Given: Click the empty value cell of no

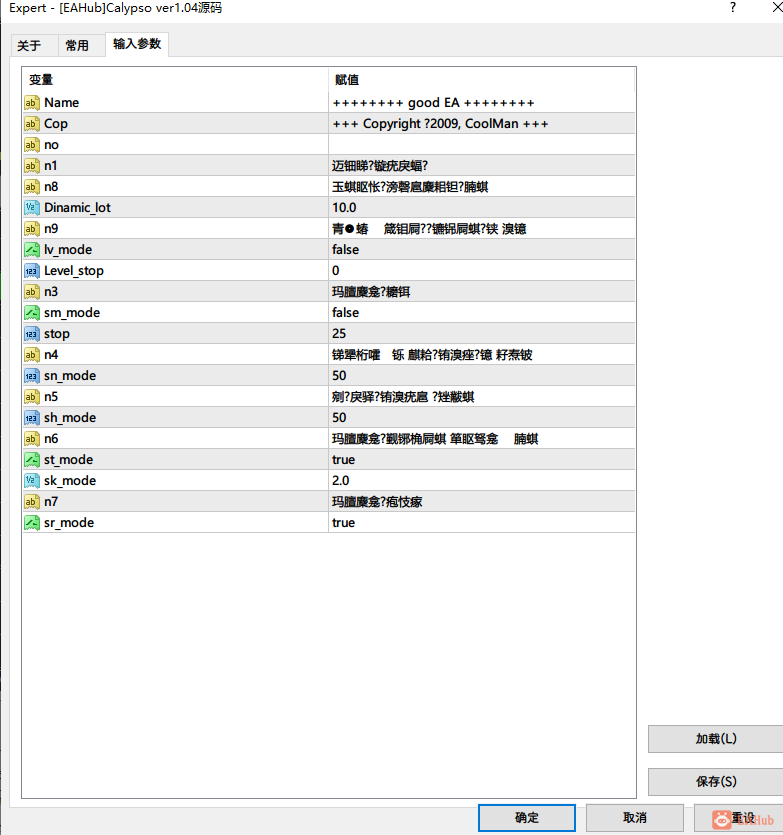Looking at the screenshot, I should pyautogui.click(x=482, y=145).
